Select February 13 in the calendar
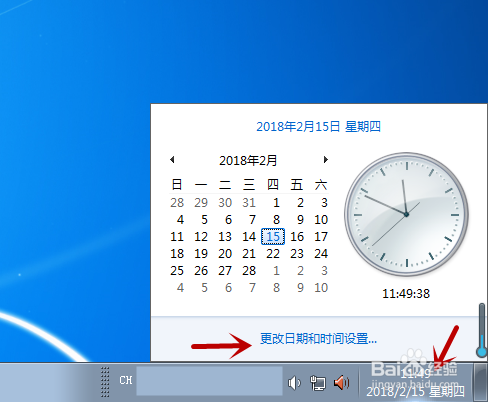 pyautogui.click(x=225, y=237)
